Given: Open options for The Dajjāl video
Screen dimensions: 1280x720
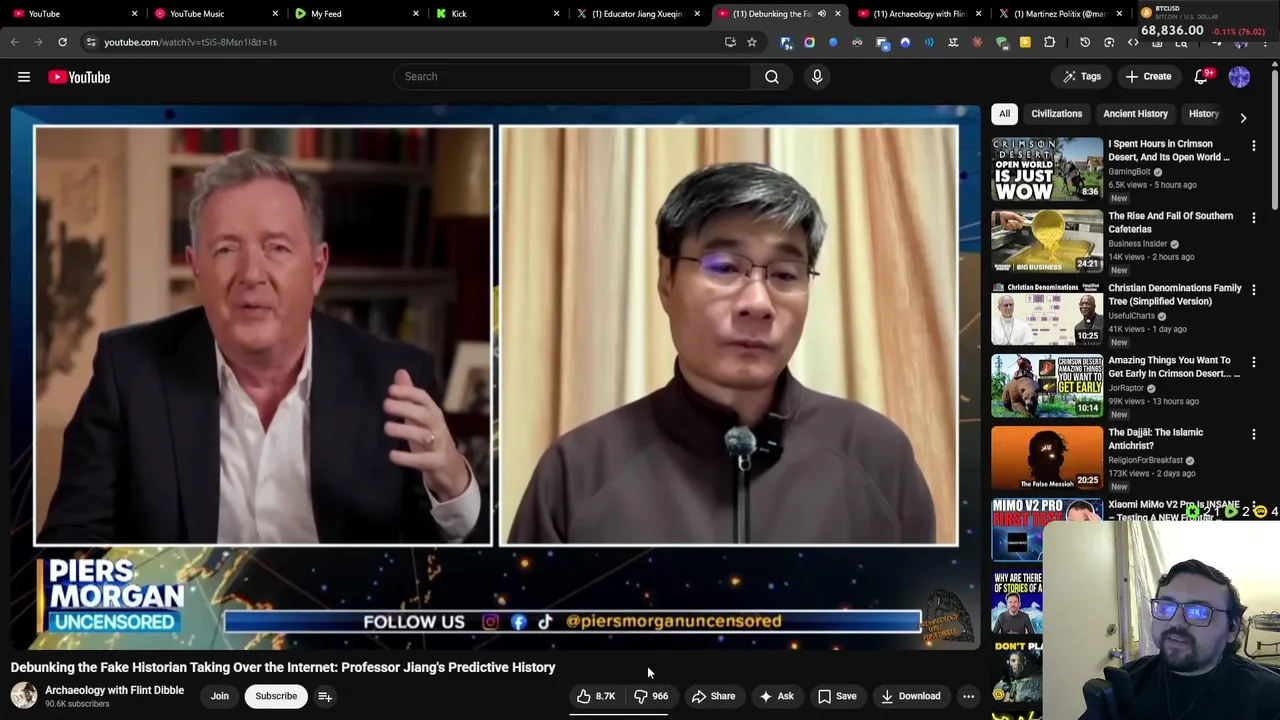Looking at the screenshot, I should click(1253, 434).
